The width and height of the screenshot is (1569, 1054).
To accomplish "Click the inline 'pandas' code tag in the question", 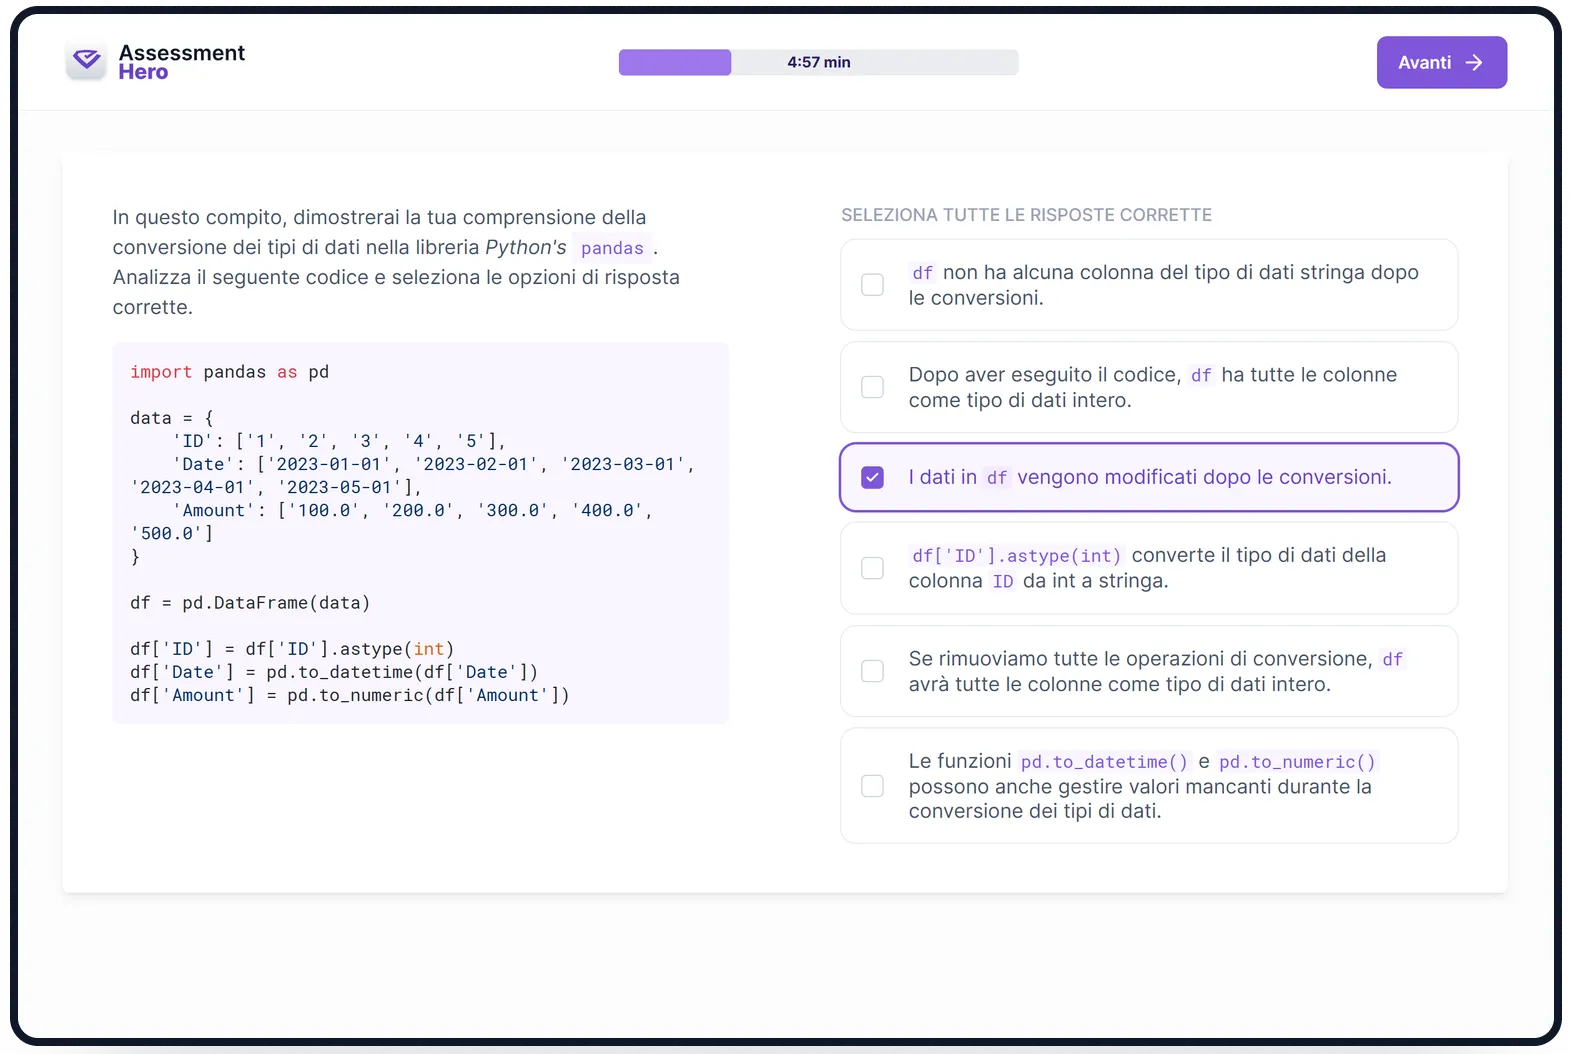I will pyautogui.click(x=612, y=248).
